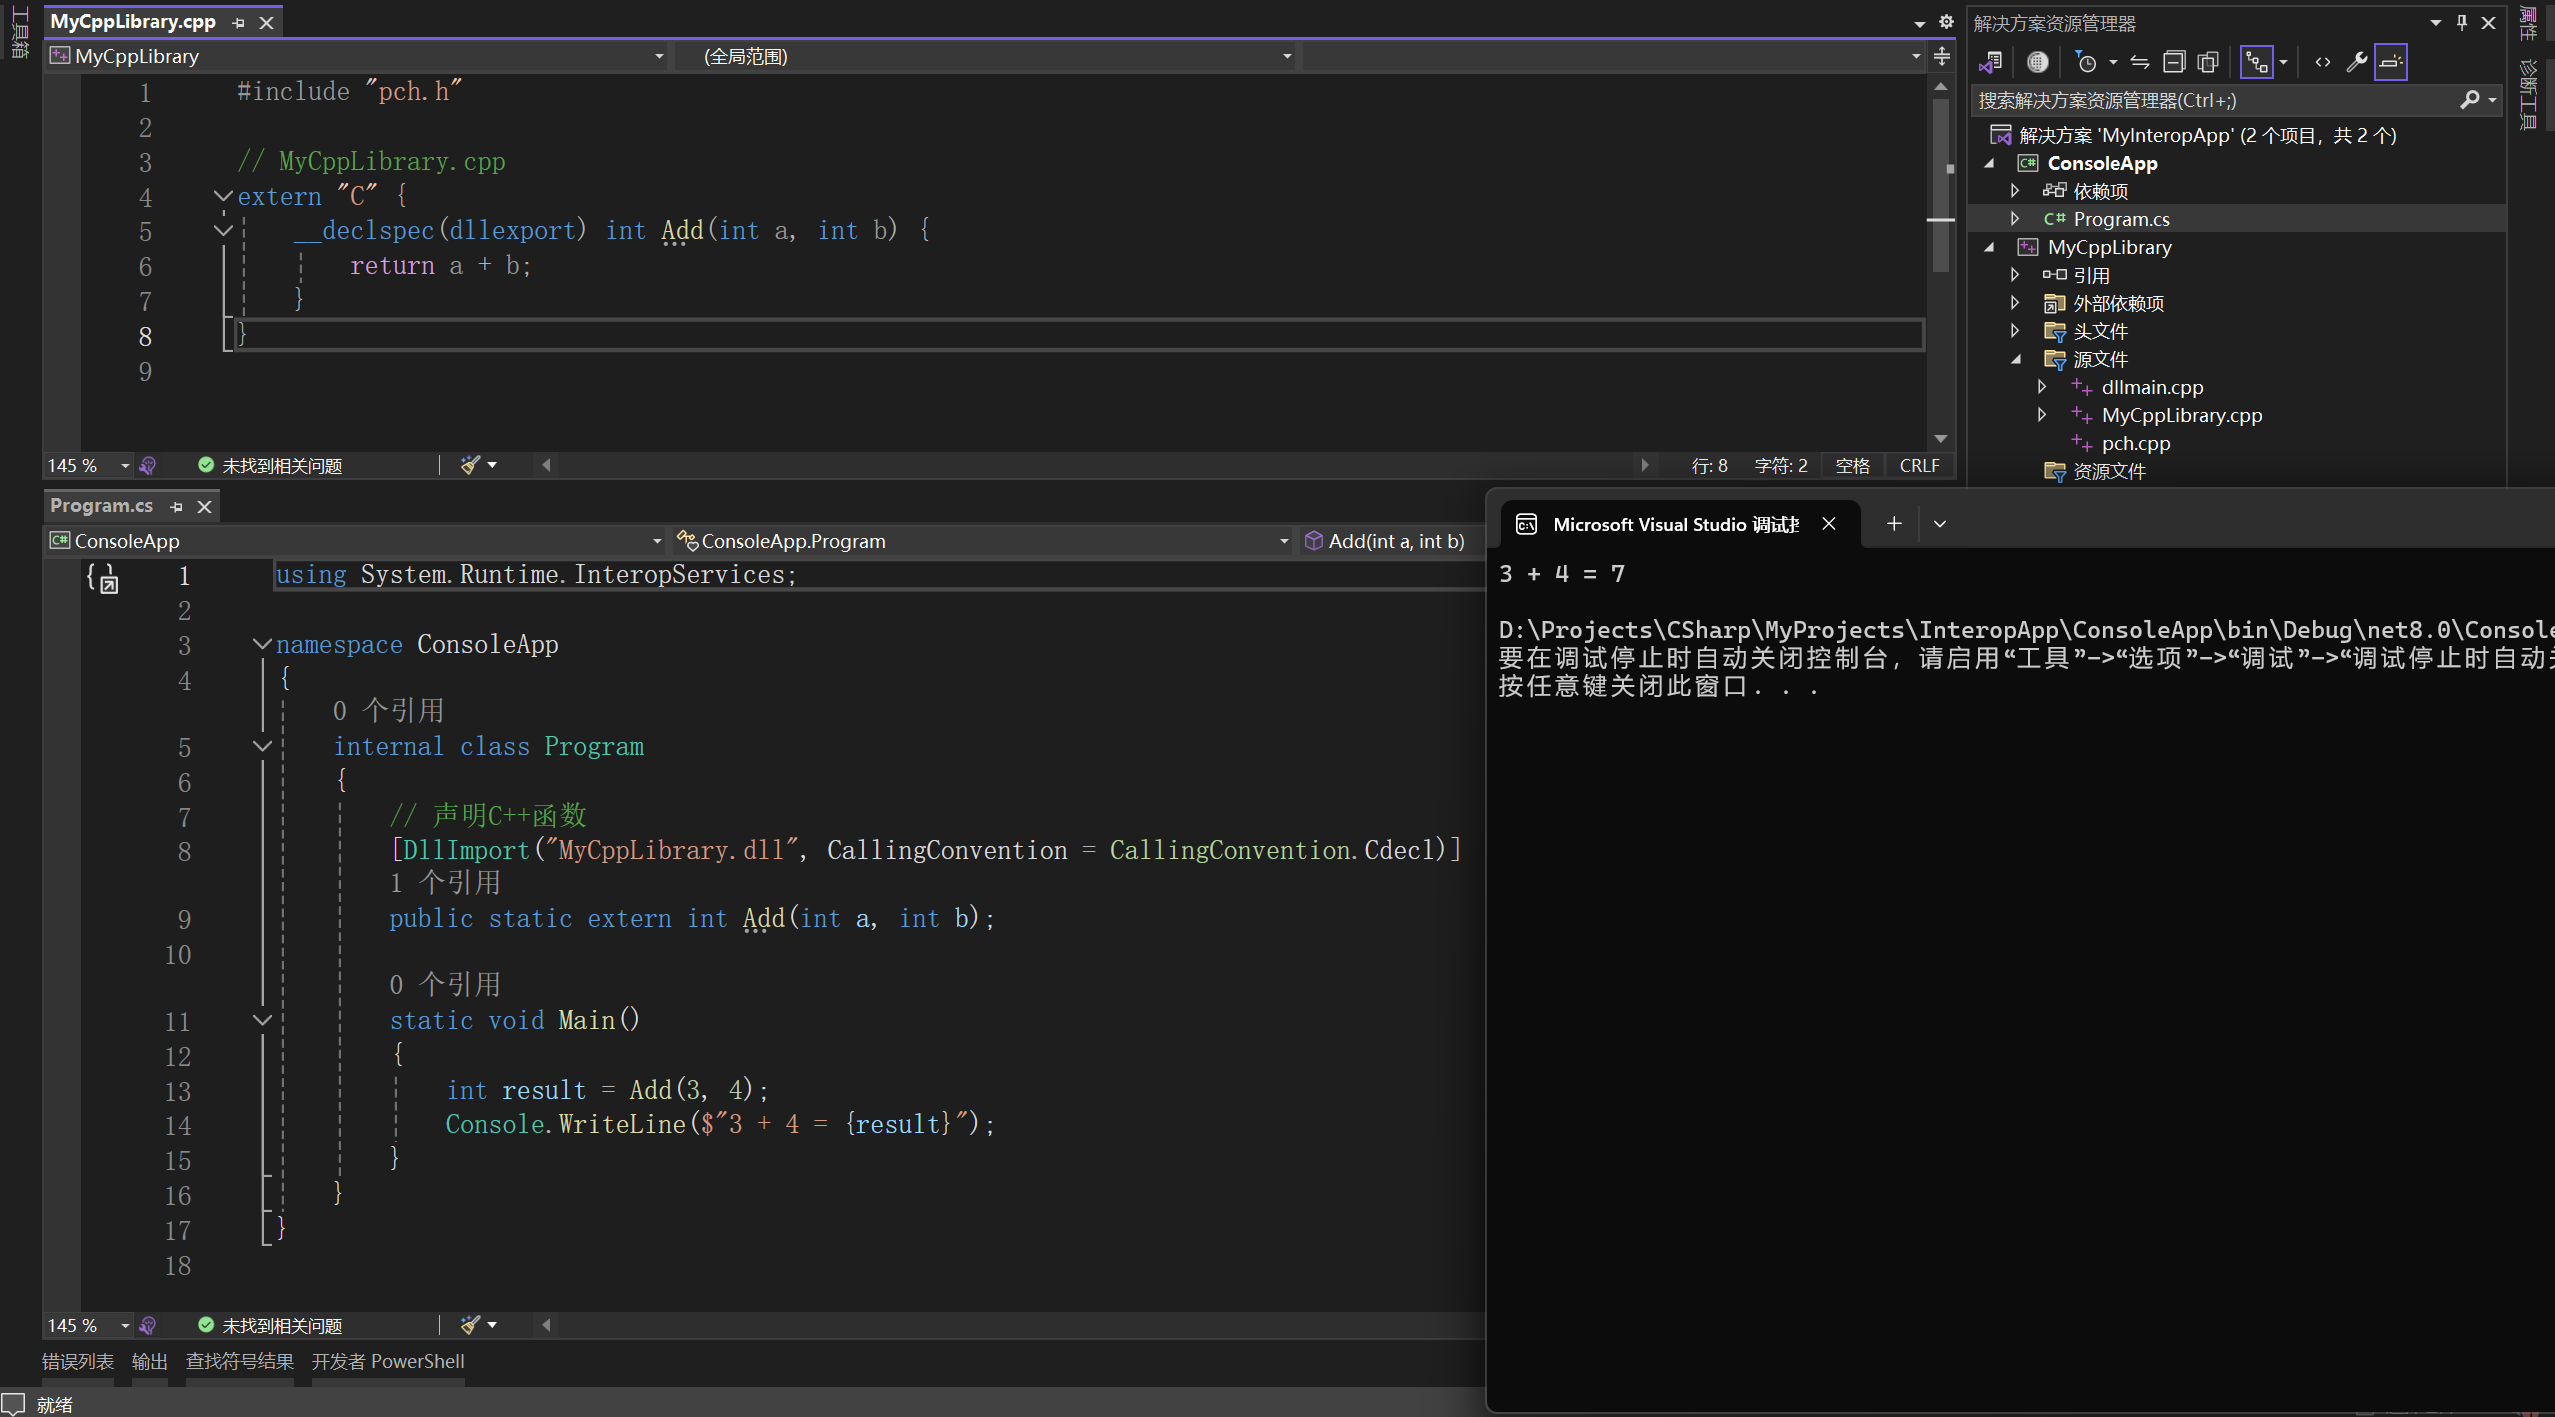Toggle pin on the Program.cs tab
This screenshot has width=2555, height=1417.
[x=176, y=507]
